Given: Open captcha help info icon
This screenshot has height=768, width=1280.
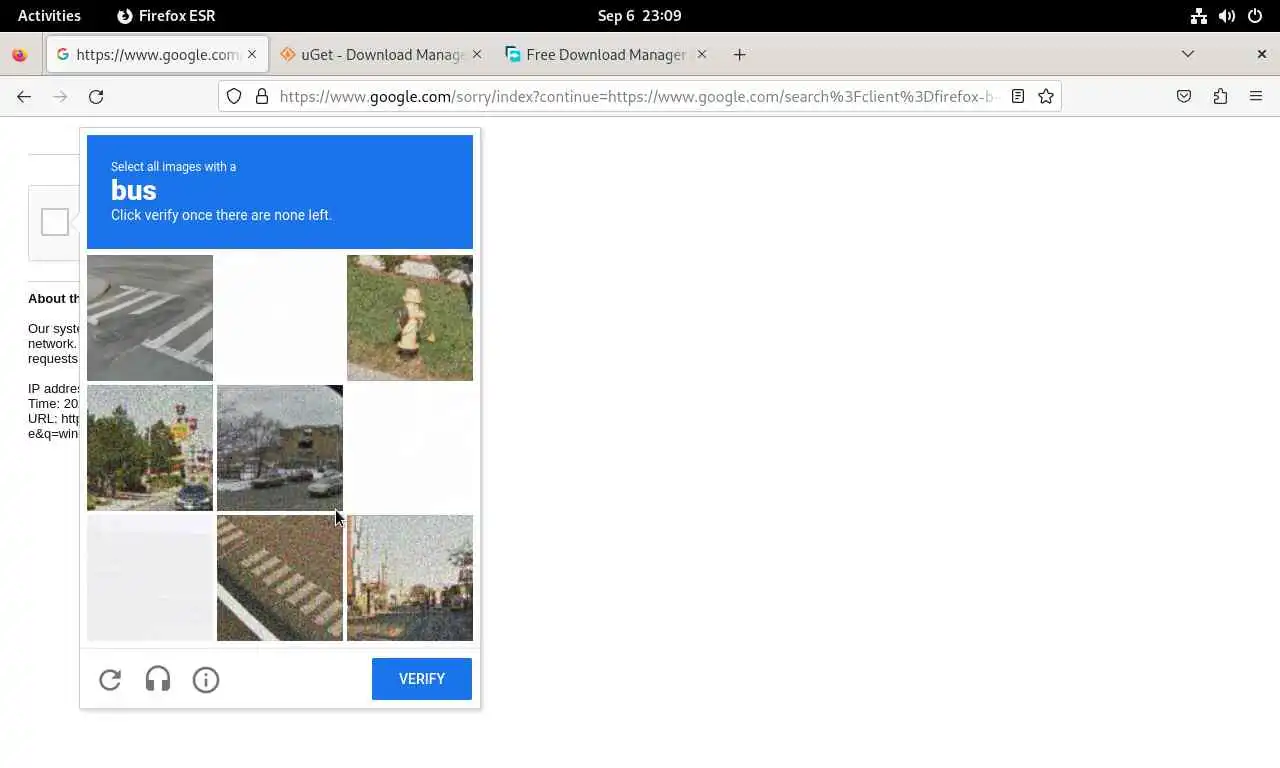Looking at the screenshot, I should [206, 680].
